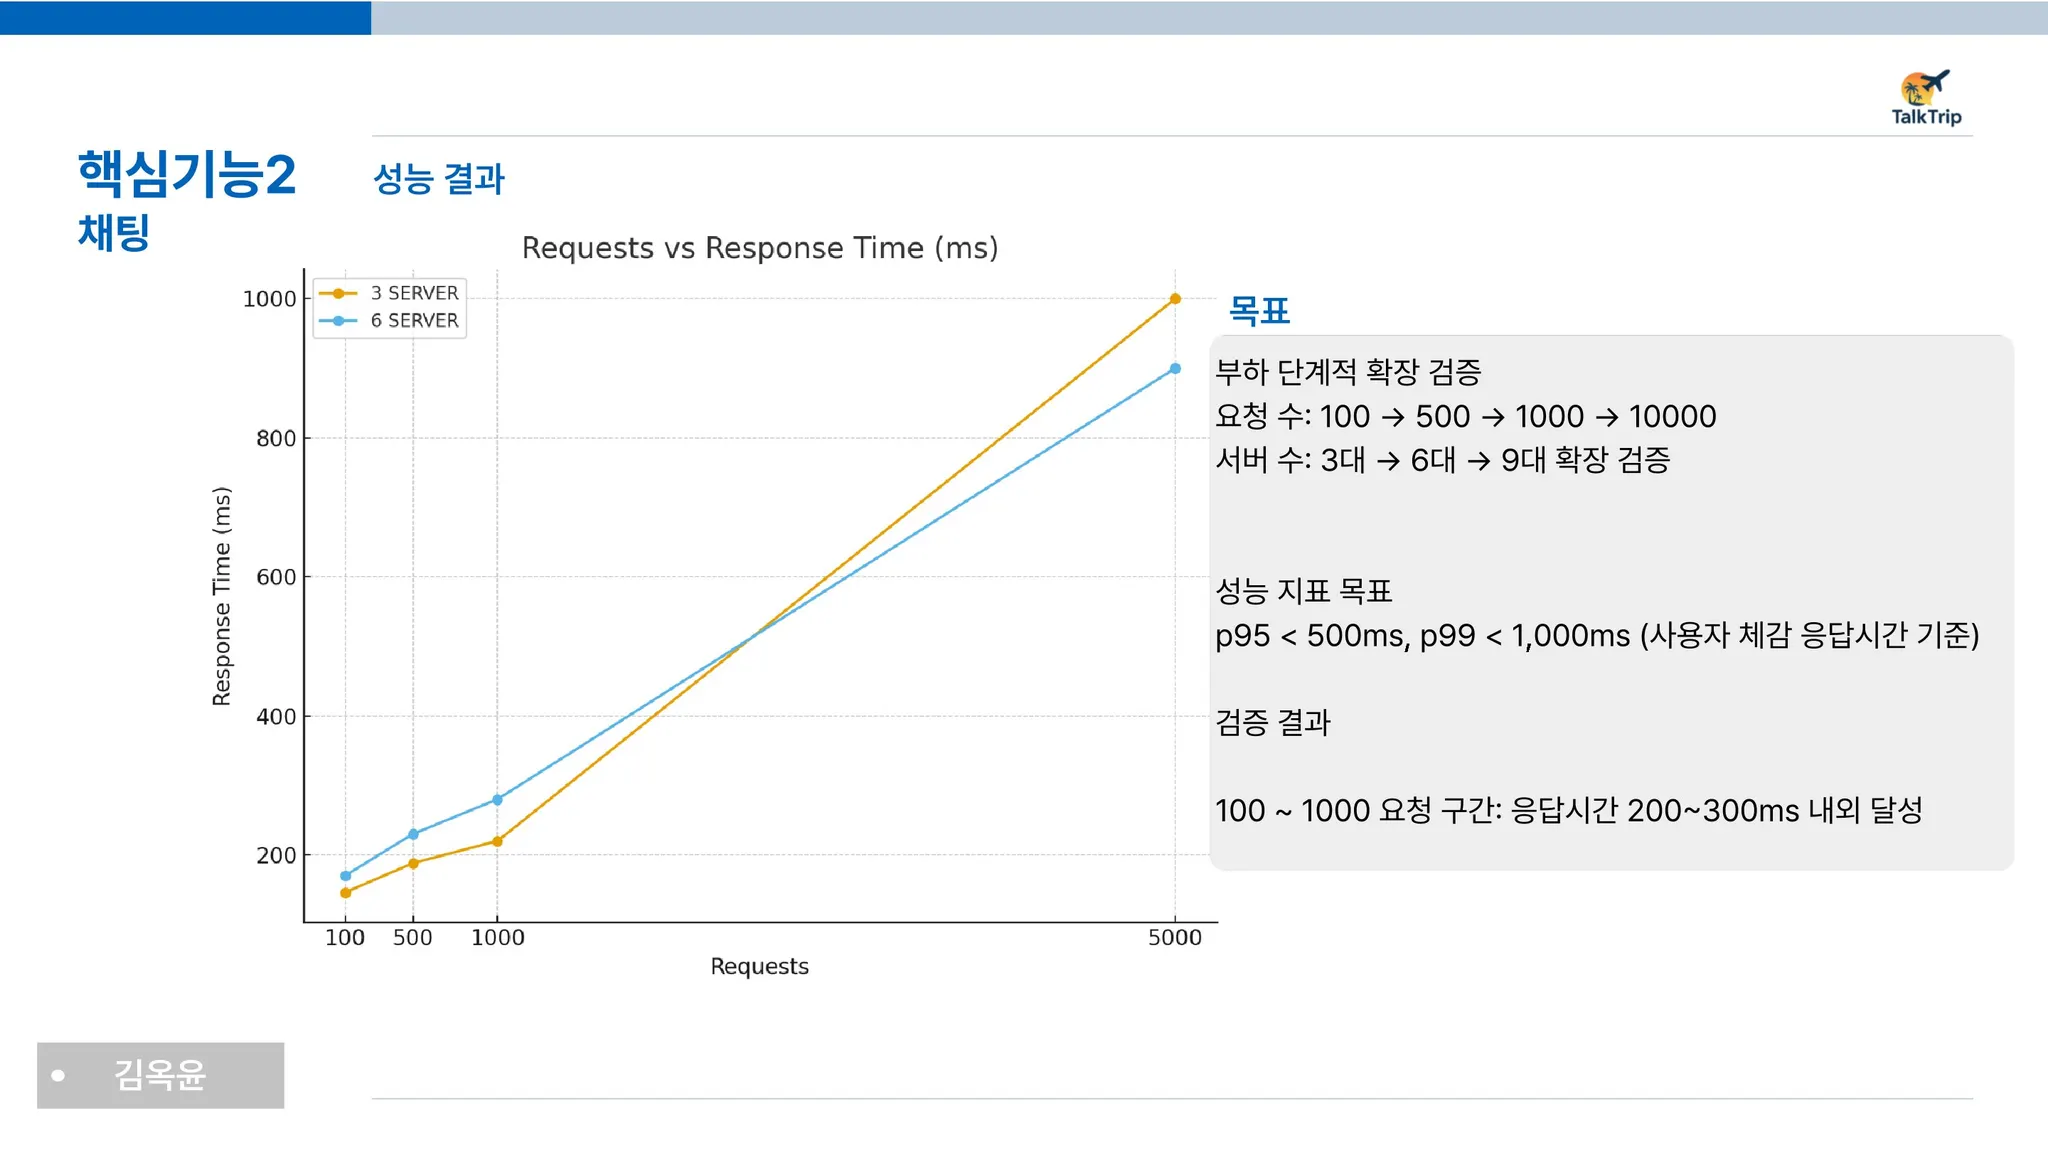Click the dark blue progress bar segment
2048x1152 pixels.
tap(185, 18)
